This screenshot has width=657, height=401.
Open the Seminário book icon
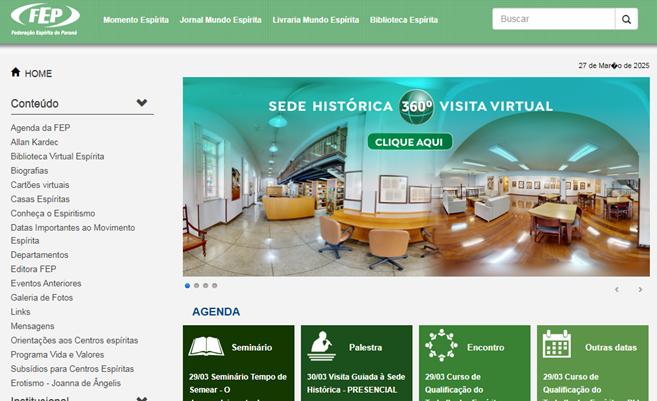point(206,347)
